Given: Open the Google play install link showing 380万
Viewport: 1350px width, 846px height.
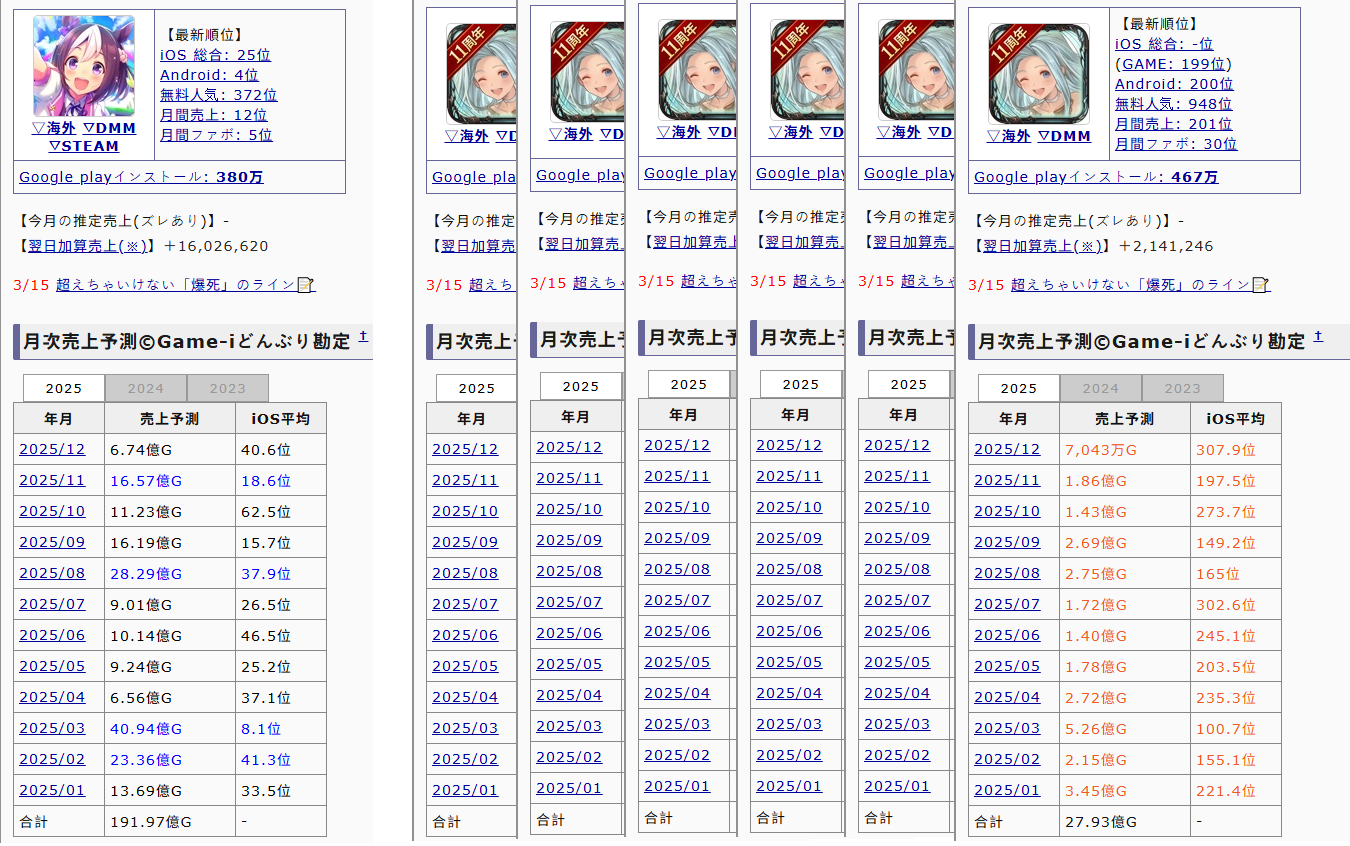Looking at the screenshot, I should [x=141, y=177].
